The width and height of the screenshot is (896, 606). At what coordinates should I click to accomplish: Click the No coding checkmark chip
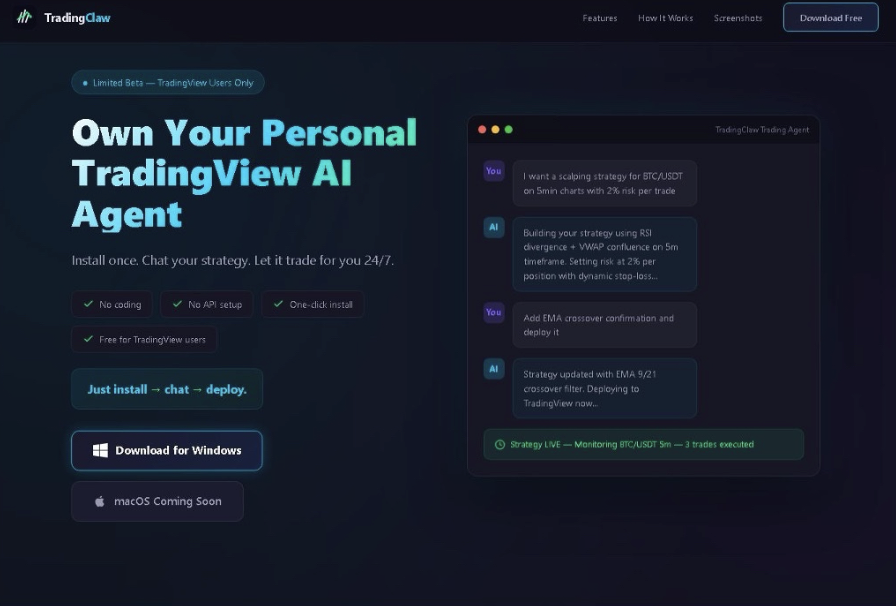click(112, 304)
